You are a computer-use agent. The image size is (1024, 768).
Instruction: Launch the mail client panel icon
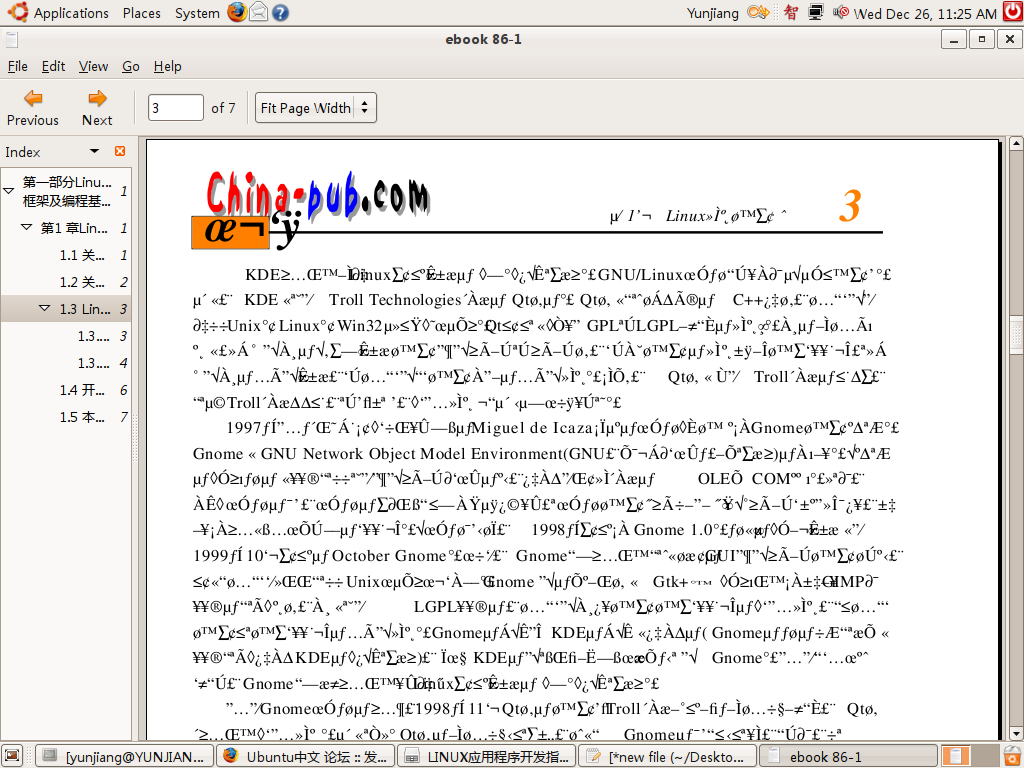pos(259,12)
